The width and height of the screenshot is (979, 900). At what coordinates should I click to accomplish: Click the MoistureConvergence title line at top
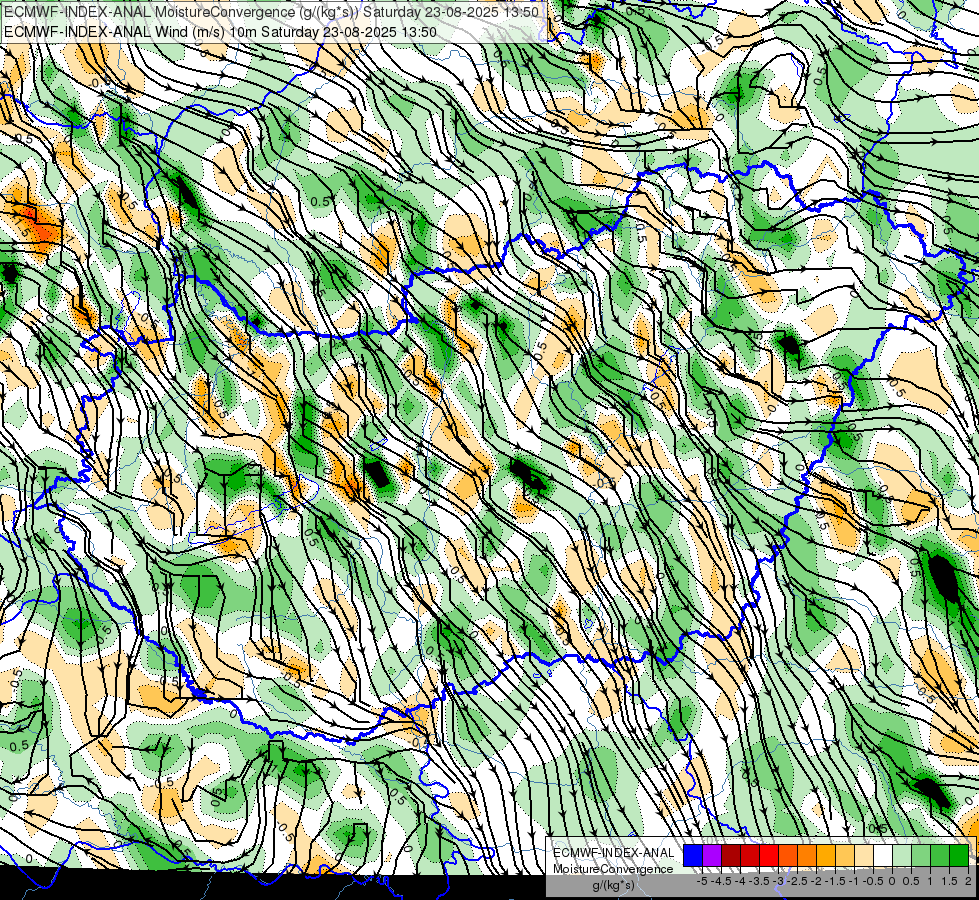[272, 12]
